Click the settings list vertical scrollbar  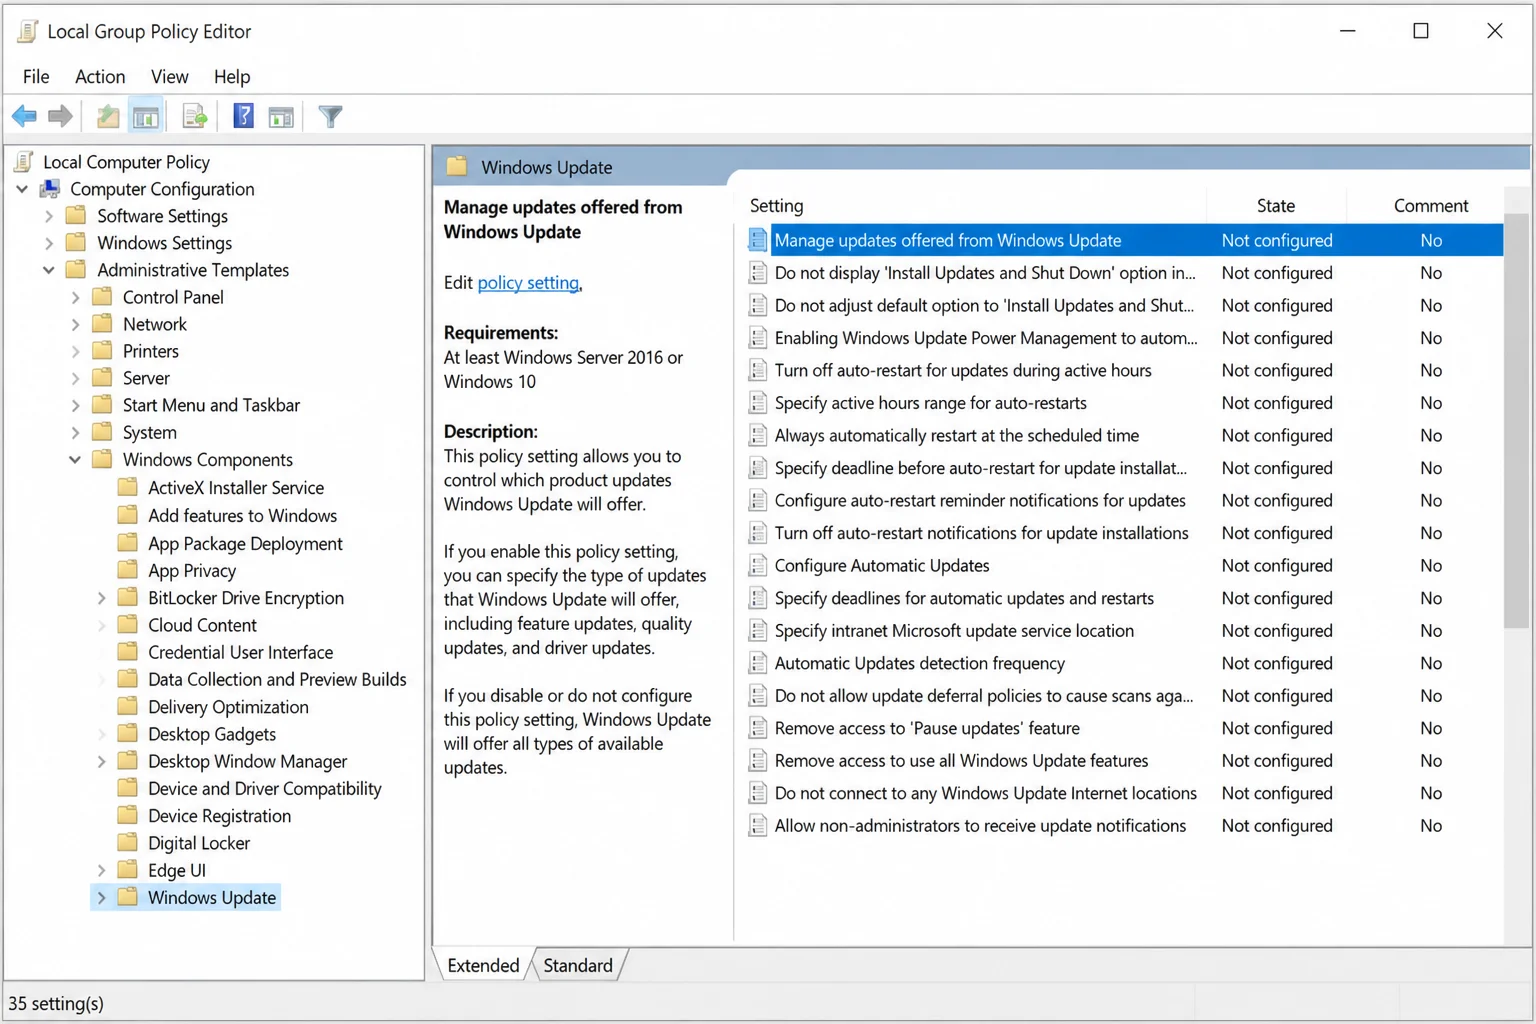tap(1517, 420)
